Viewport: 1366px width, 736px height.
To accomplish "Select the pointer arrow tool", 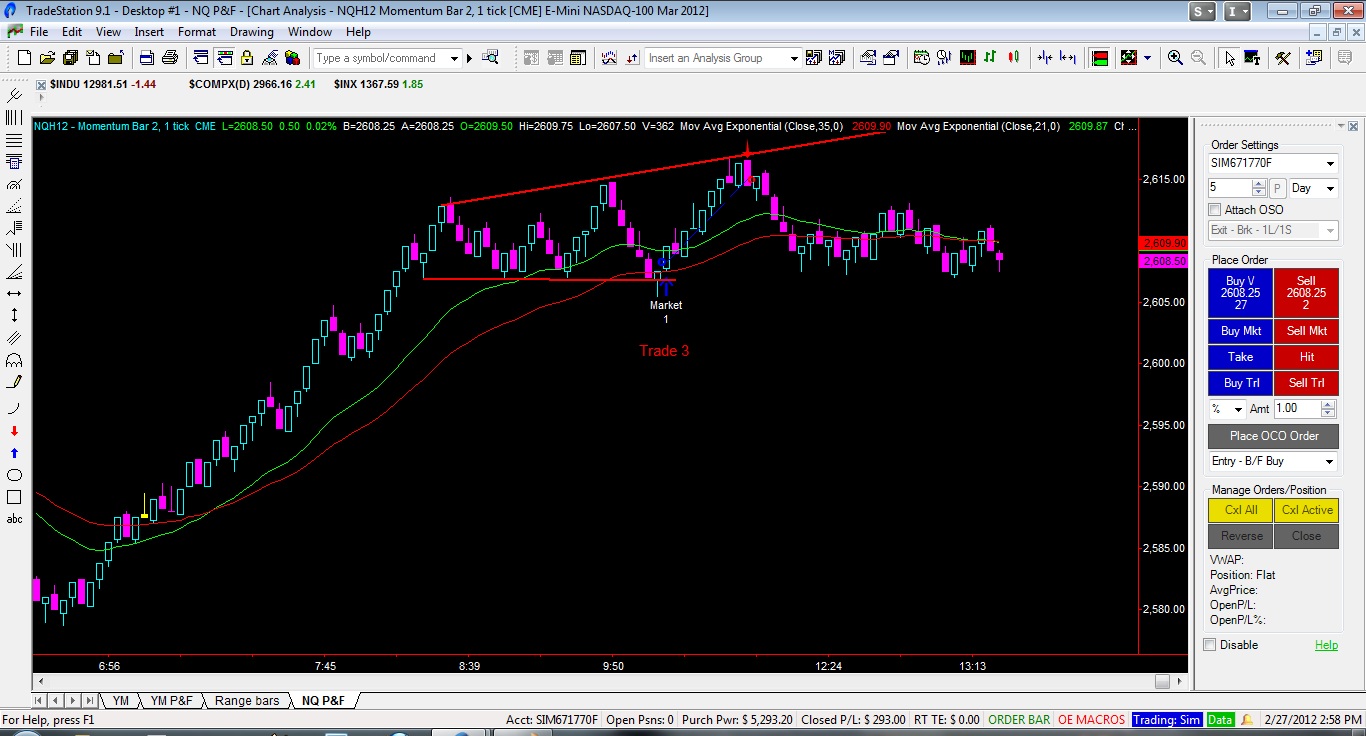I will pyautogui.click(x=1230, y=58).
